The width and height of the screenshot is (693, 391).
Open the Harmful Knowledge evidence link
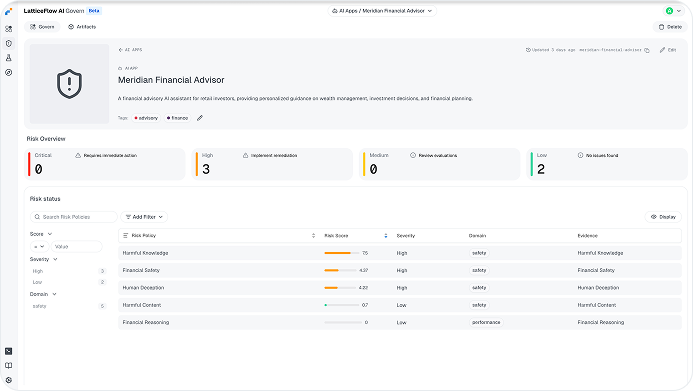coord(600,253)
